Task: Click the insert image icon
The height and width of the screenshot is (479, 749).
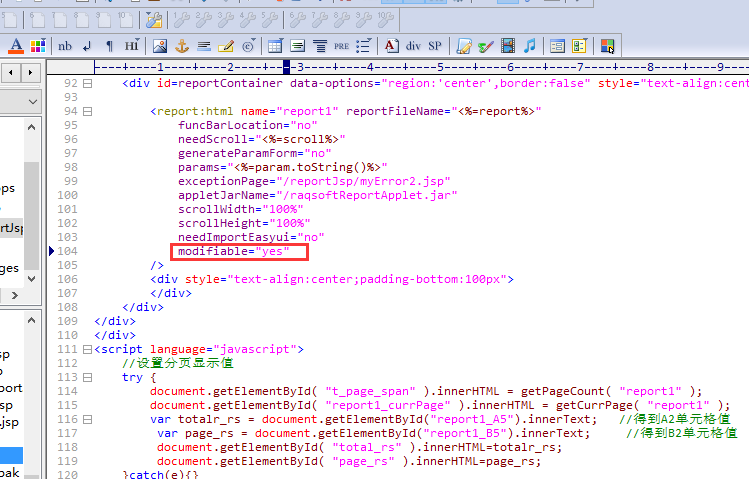Action: [160, 45]
